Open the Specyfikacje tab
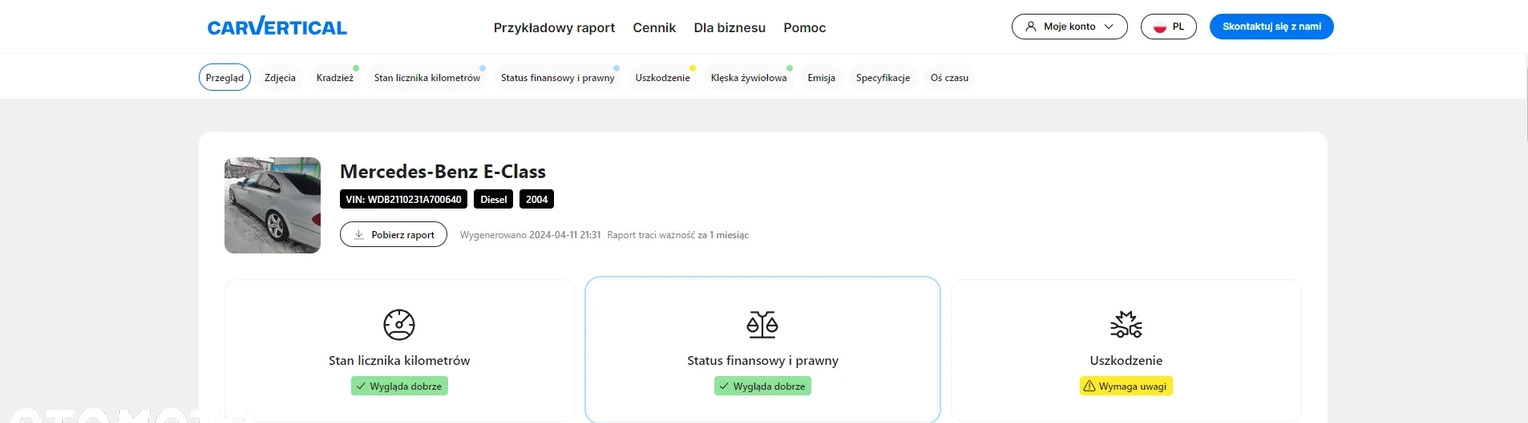Screen dimensions: 1528x423 883,77
